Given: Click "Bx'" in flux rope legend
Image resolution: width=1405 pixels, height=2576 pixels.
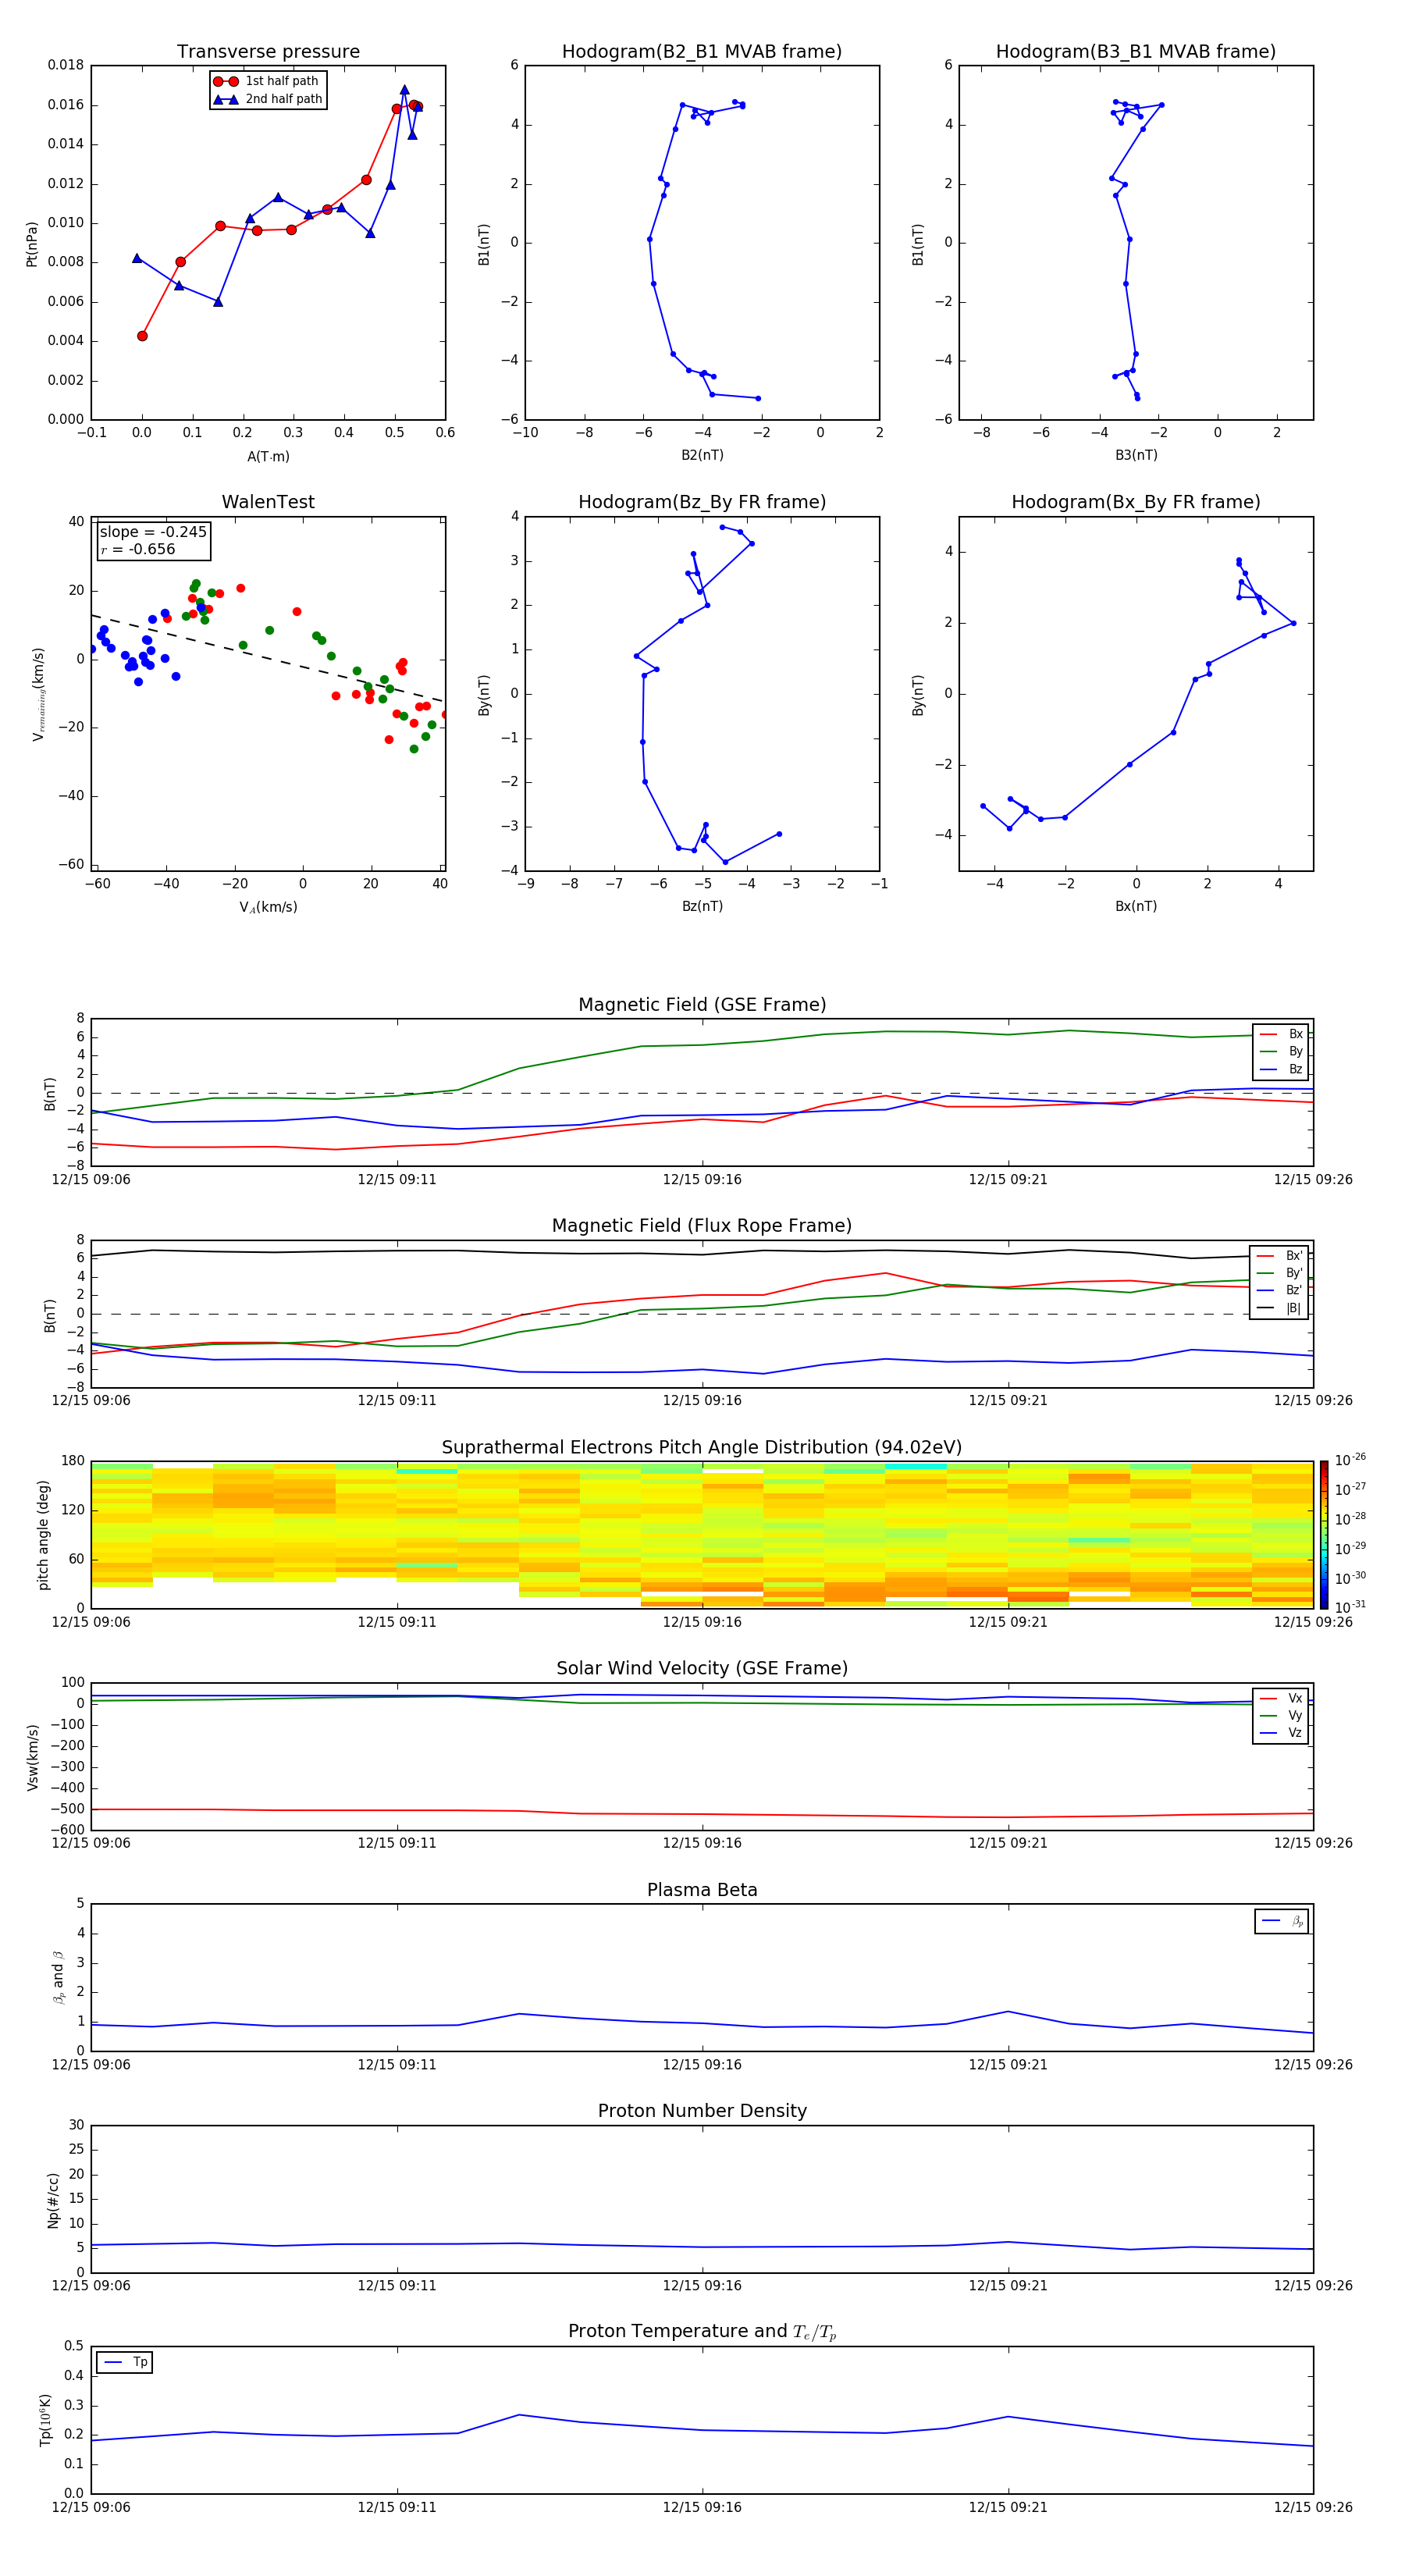Looking at the screenshot, I should point(1294,1256).
